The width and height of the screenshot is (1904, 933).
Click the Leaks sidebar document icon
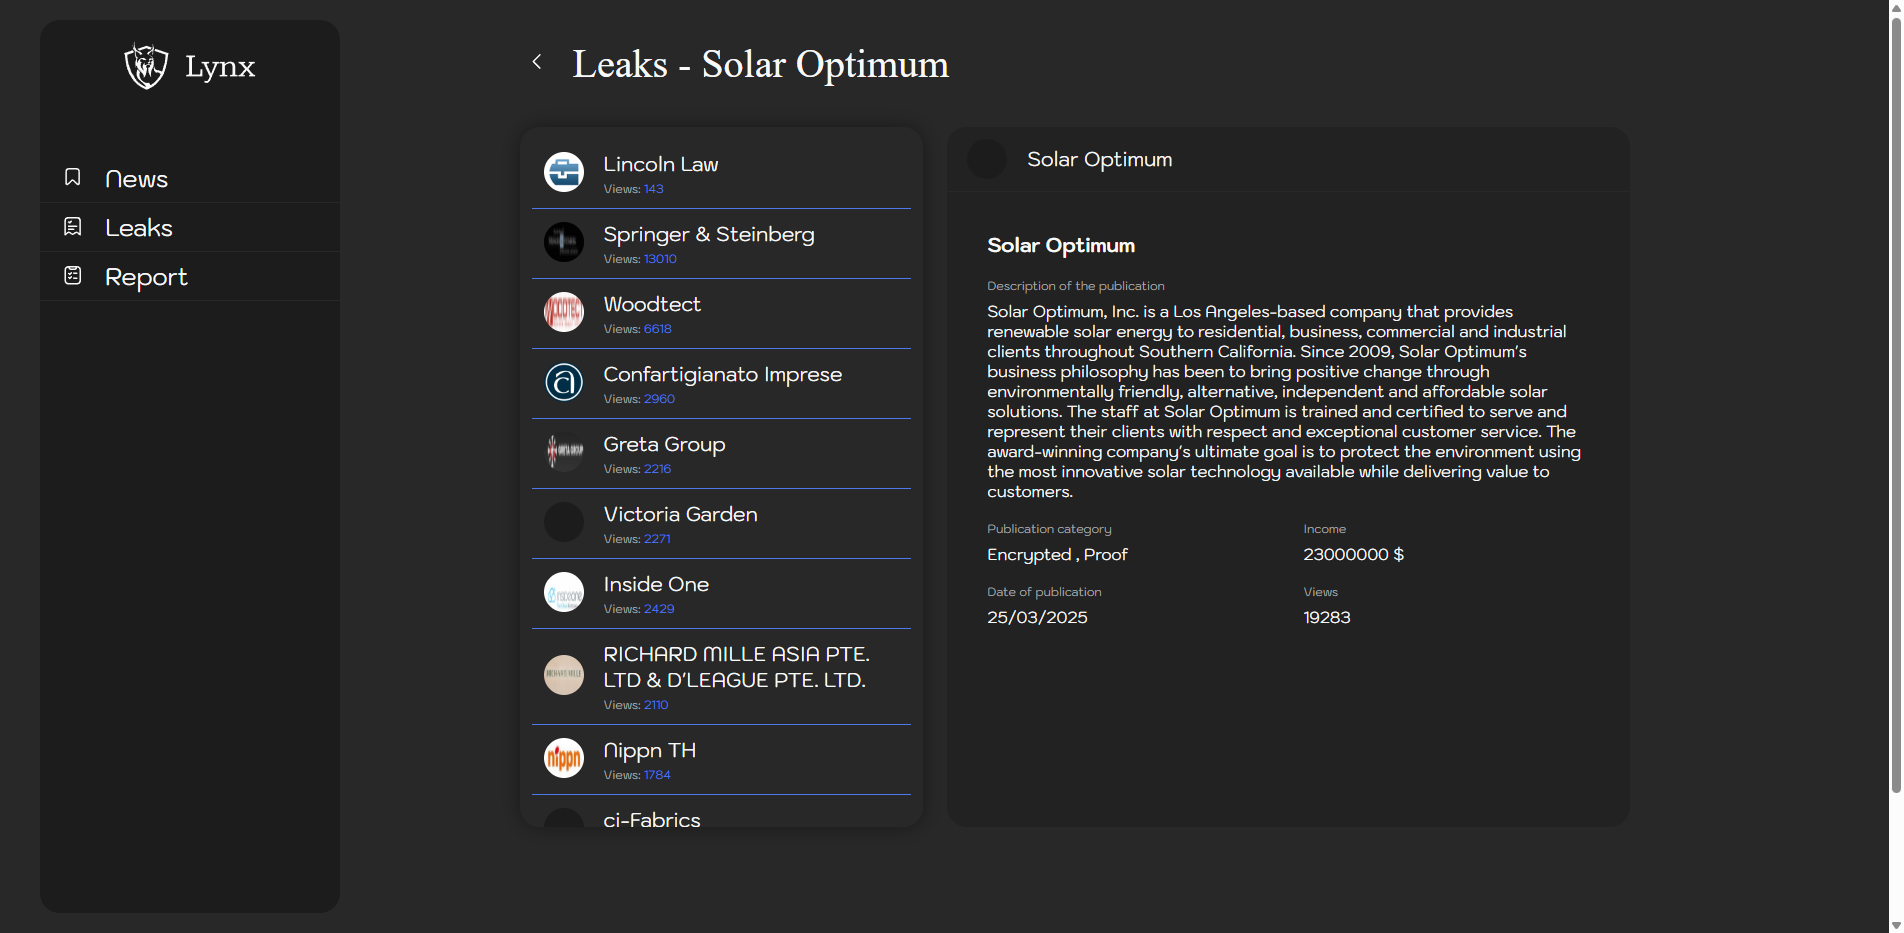tap(73, 227)
